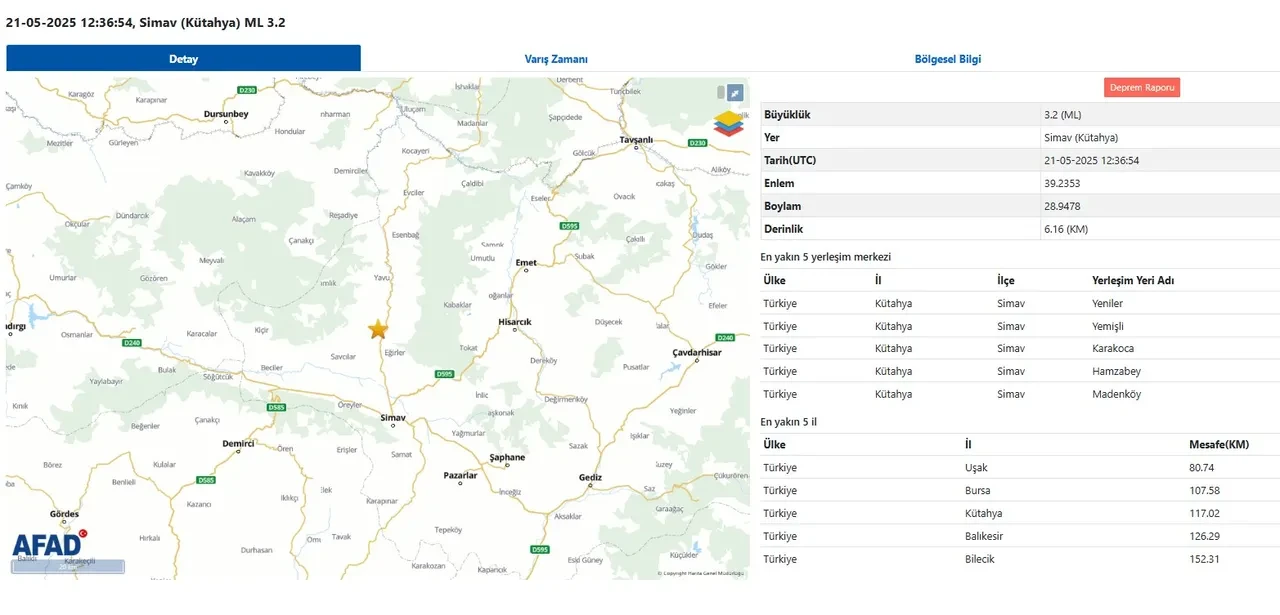Select the Uşak distance row

point(1018,467)
